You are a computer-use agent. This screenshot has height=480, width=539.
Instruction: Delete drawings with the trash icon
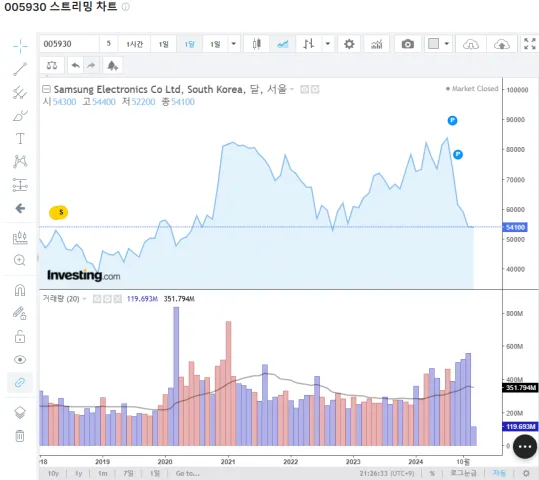(20, 436)
